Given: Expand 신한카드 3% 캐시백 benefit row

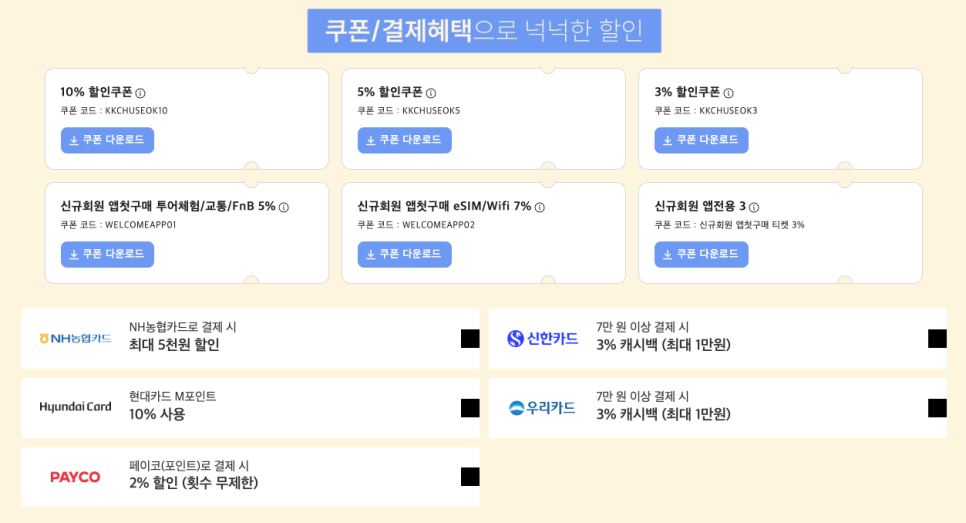Looking at the screenshot, I should pos(937,338).
